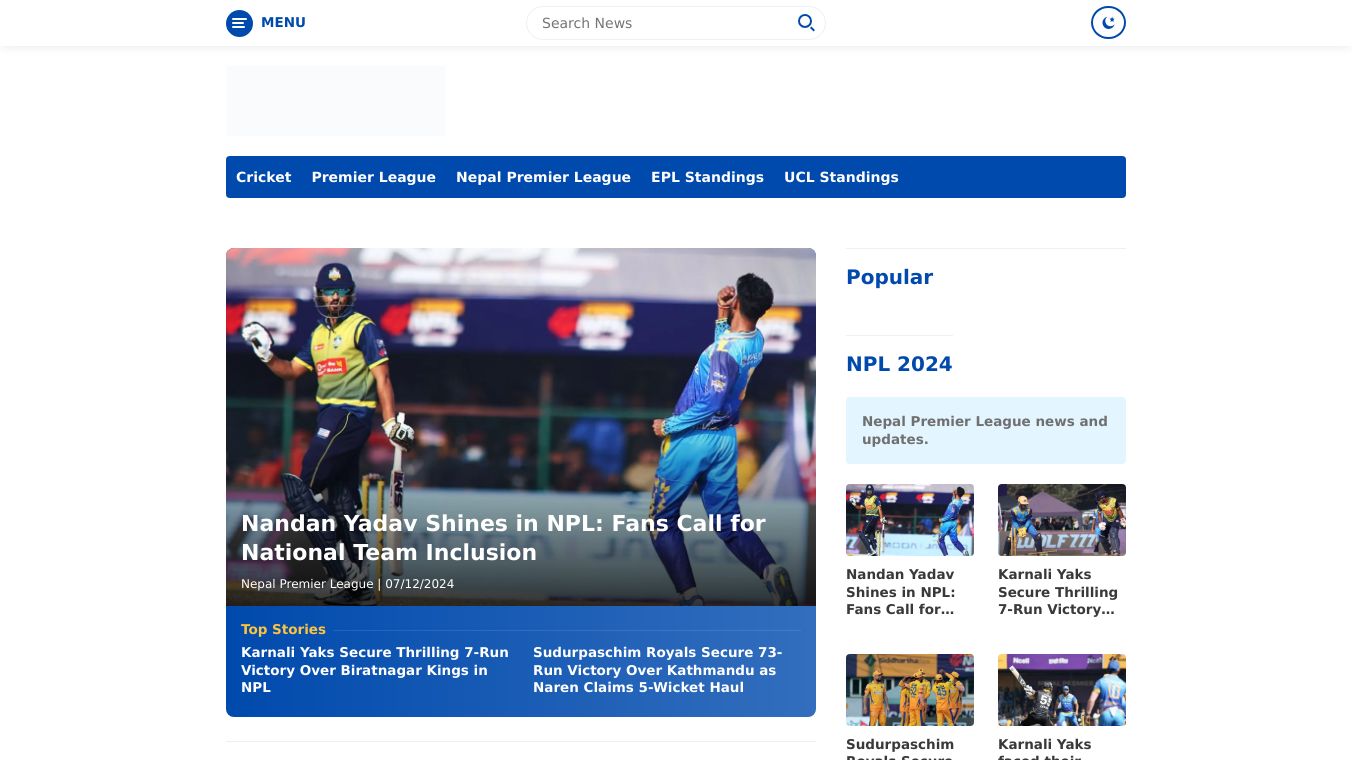
Task: Read Karnali Yaks 7-Run Victory top story
Action: [x=375, y=670]
